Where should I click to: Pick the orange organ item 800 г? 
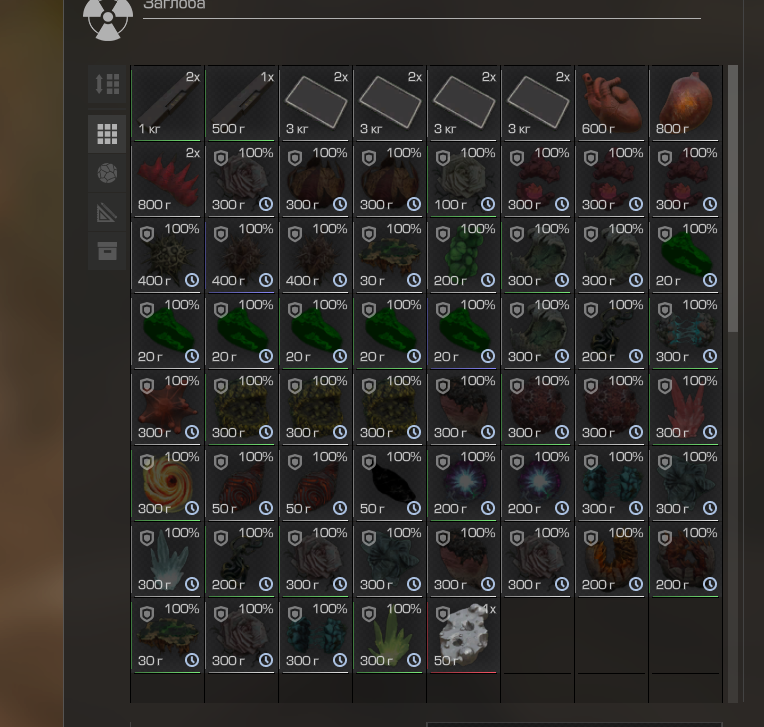coord(685,103)
